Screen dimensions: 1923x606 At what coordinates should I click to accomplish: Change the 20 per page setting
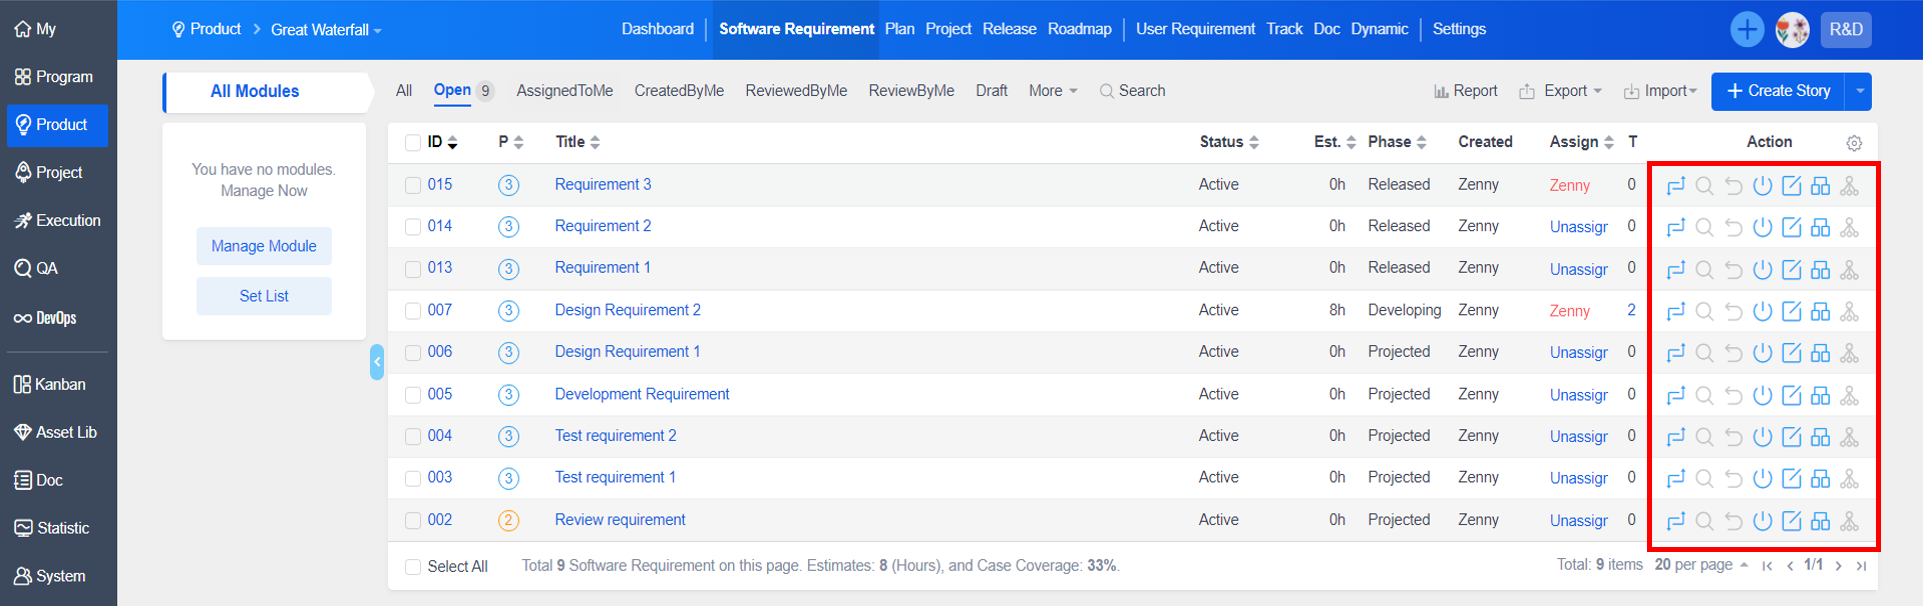tap(1701, 565)
